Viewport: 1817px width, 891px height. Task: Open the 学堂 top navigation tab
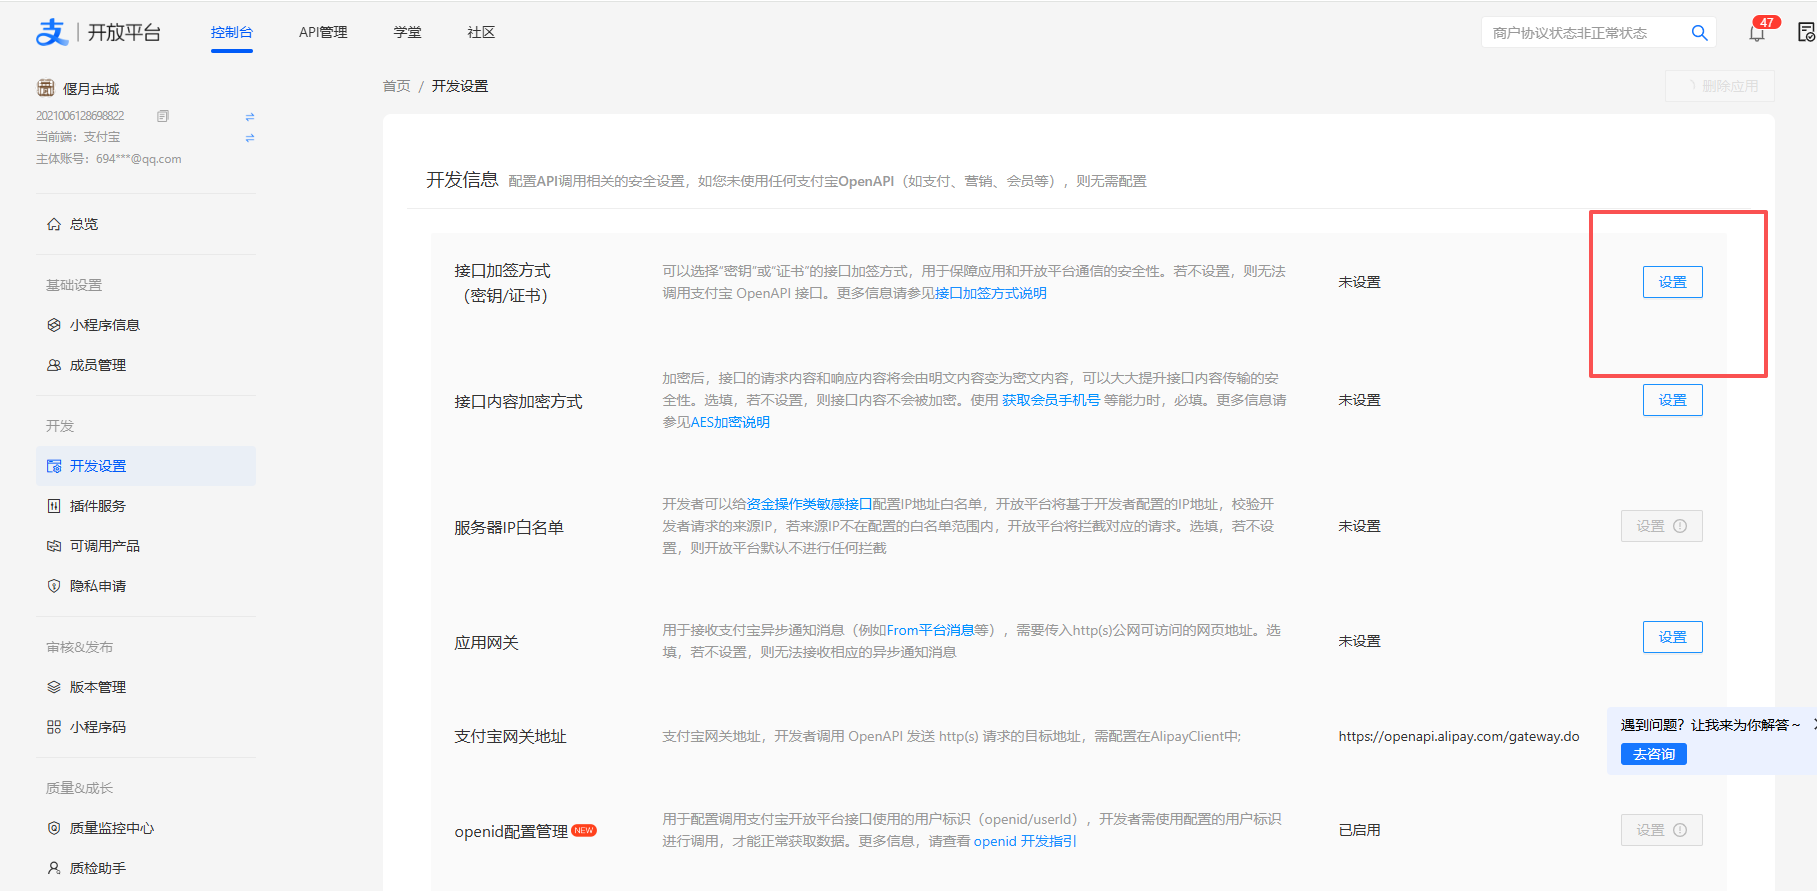coord(407,33)
